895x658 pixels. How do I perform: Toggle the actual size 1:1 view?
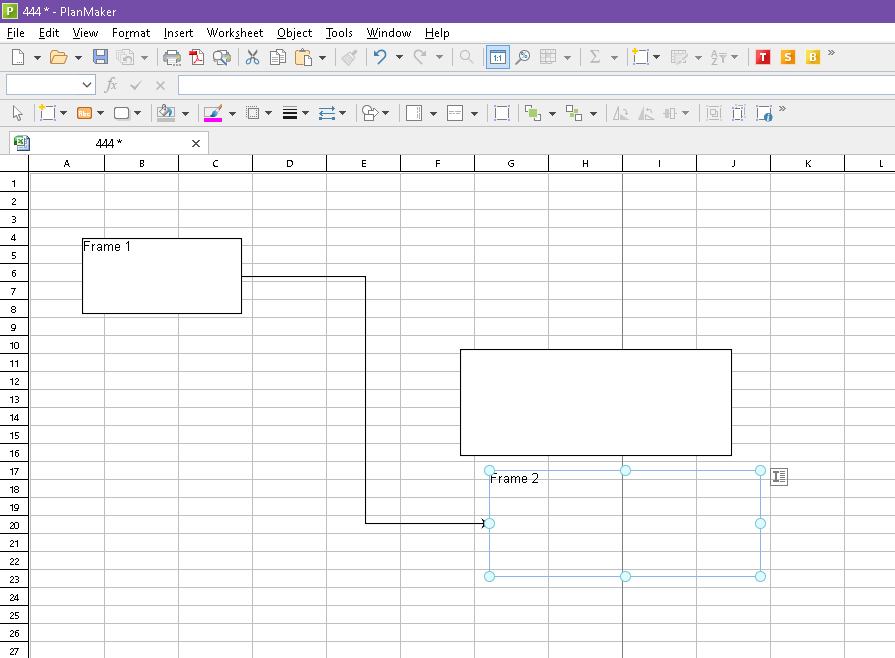coord(497,57)
